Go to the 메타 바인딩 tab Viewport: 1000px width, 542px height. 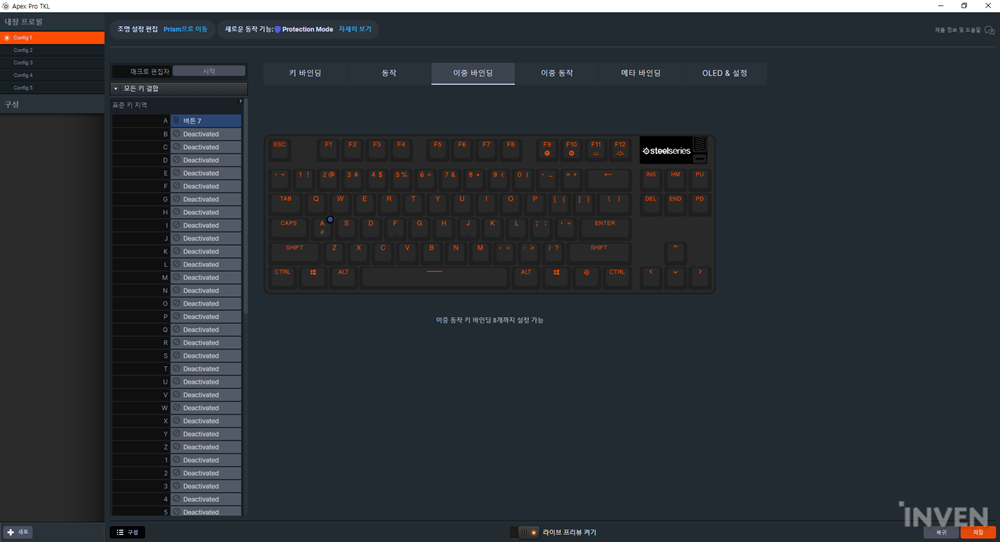point(641,73)
